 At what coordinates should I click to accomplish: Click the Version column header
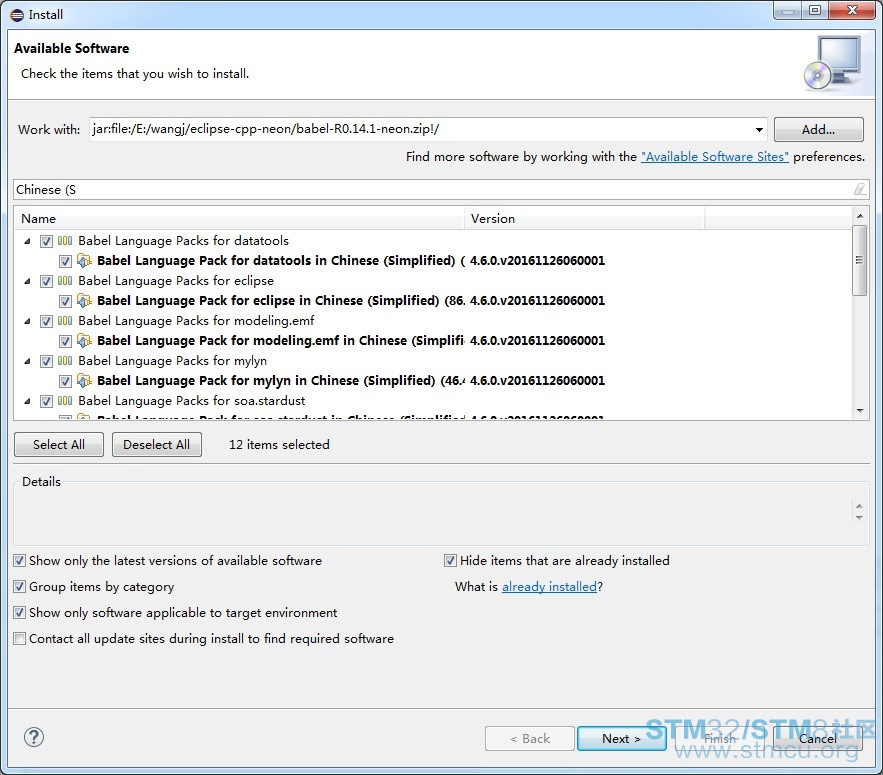point(585,219)
